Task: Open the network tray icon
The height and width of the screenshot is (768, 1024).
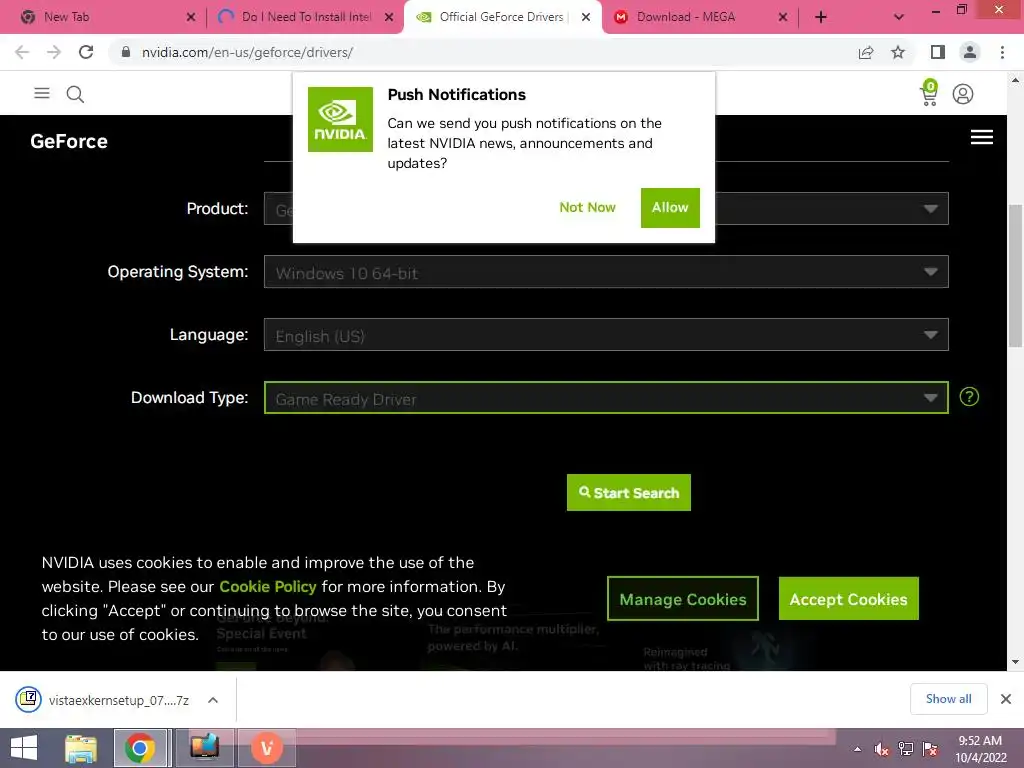Action: (906, 749)
